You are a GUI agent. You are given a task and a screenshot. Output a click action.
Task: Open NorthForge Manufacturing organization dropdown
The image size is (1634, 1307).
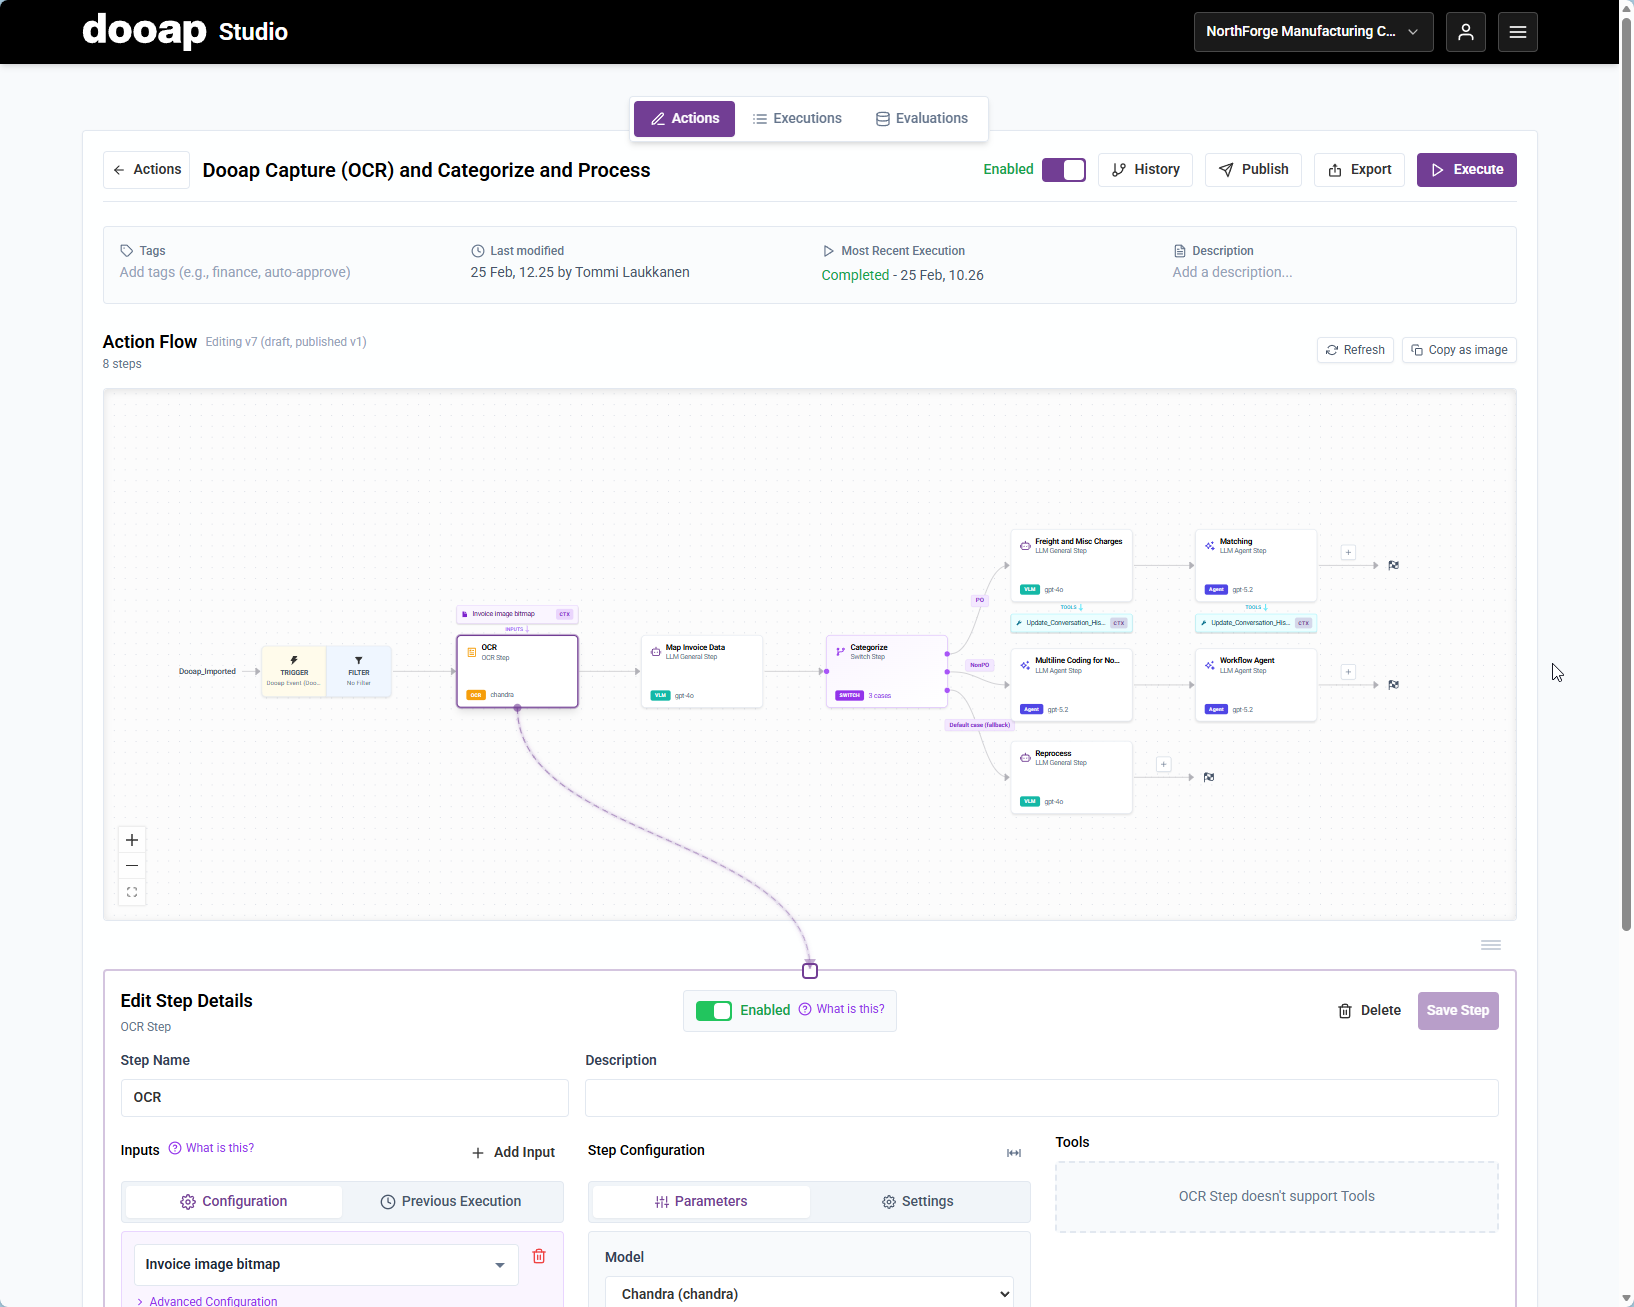(1313, 32)
